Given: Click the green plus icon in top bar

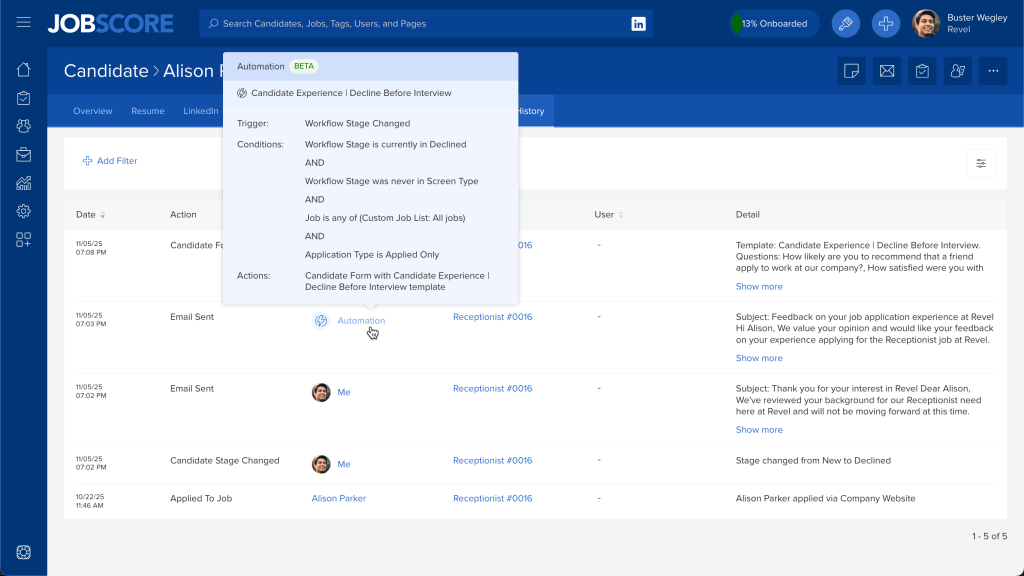Looking at the screenshot, I should [x=886, y=23].
